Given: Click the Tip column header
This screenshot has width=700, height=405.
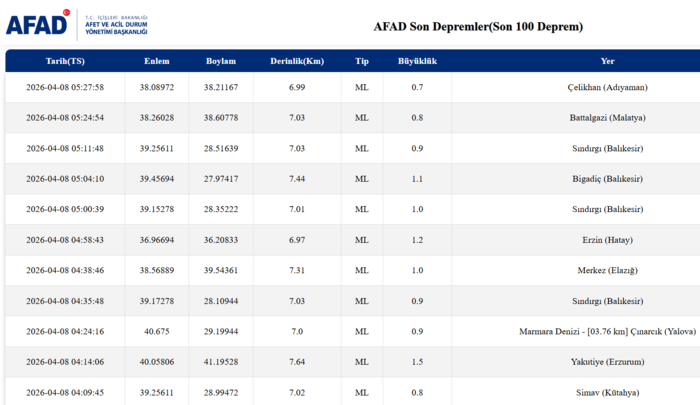Looking at the screenshot, I should tap(362, 61).
